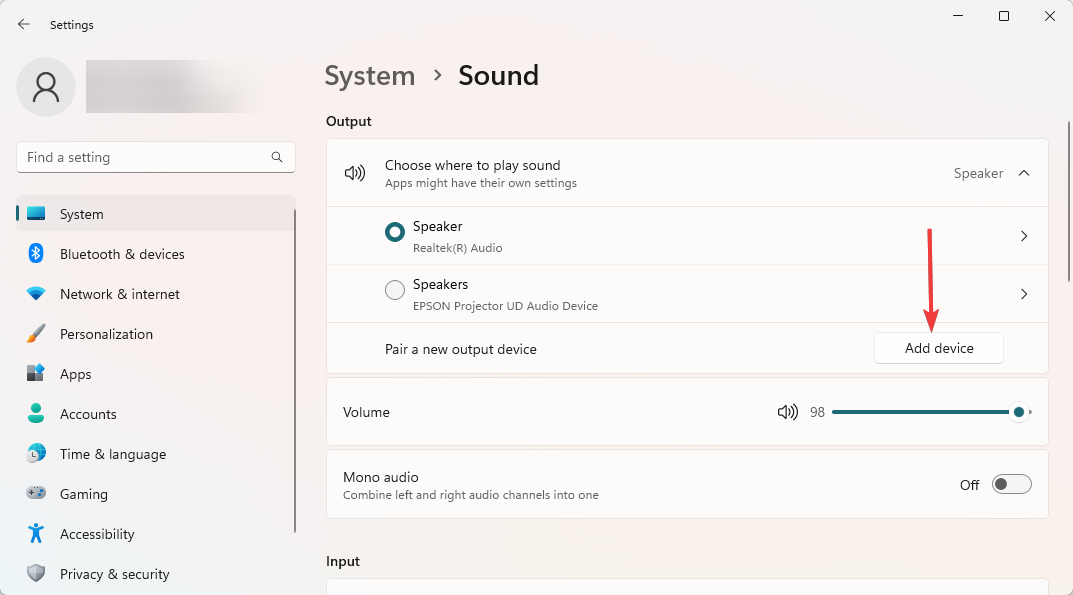Collapse the Choose where to play sound section
The width and height of the screenshot is (1073, 595).
[x=1024, y=173]
